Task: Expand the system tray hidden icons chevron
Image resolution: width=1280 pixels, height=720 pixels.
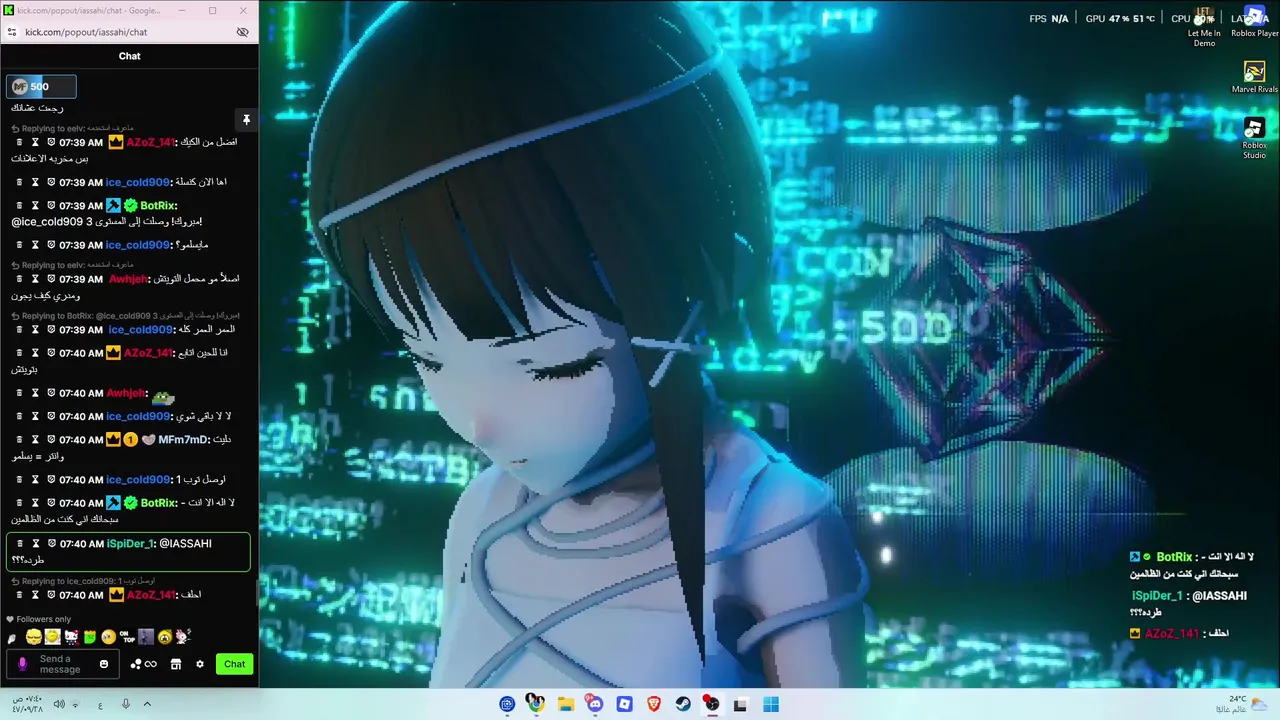Action: pyautogui.click(x=147, y=704)
